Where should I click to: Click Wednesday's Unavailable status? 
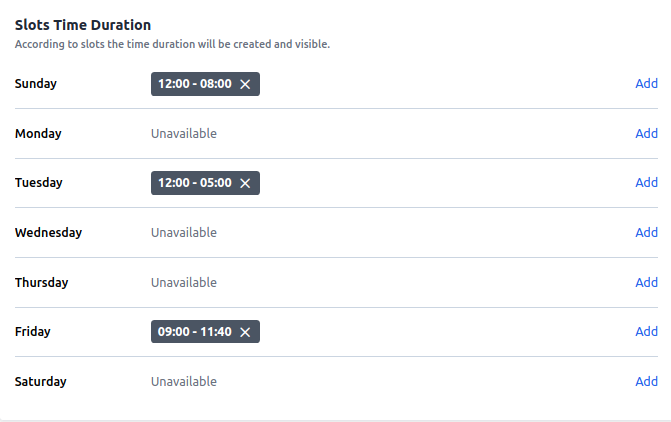(184, 233)
